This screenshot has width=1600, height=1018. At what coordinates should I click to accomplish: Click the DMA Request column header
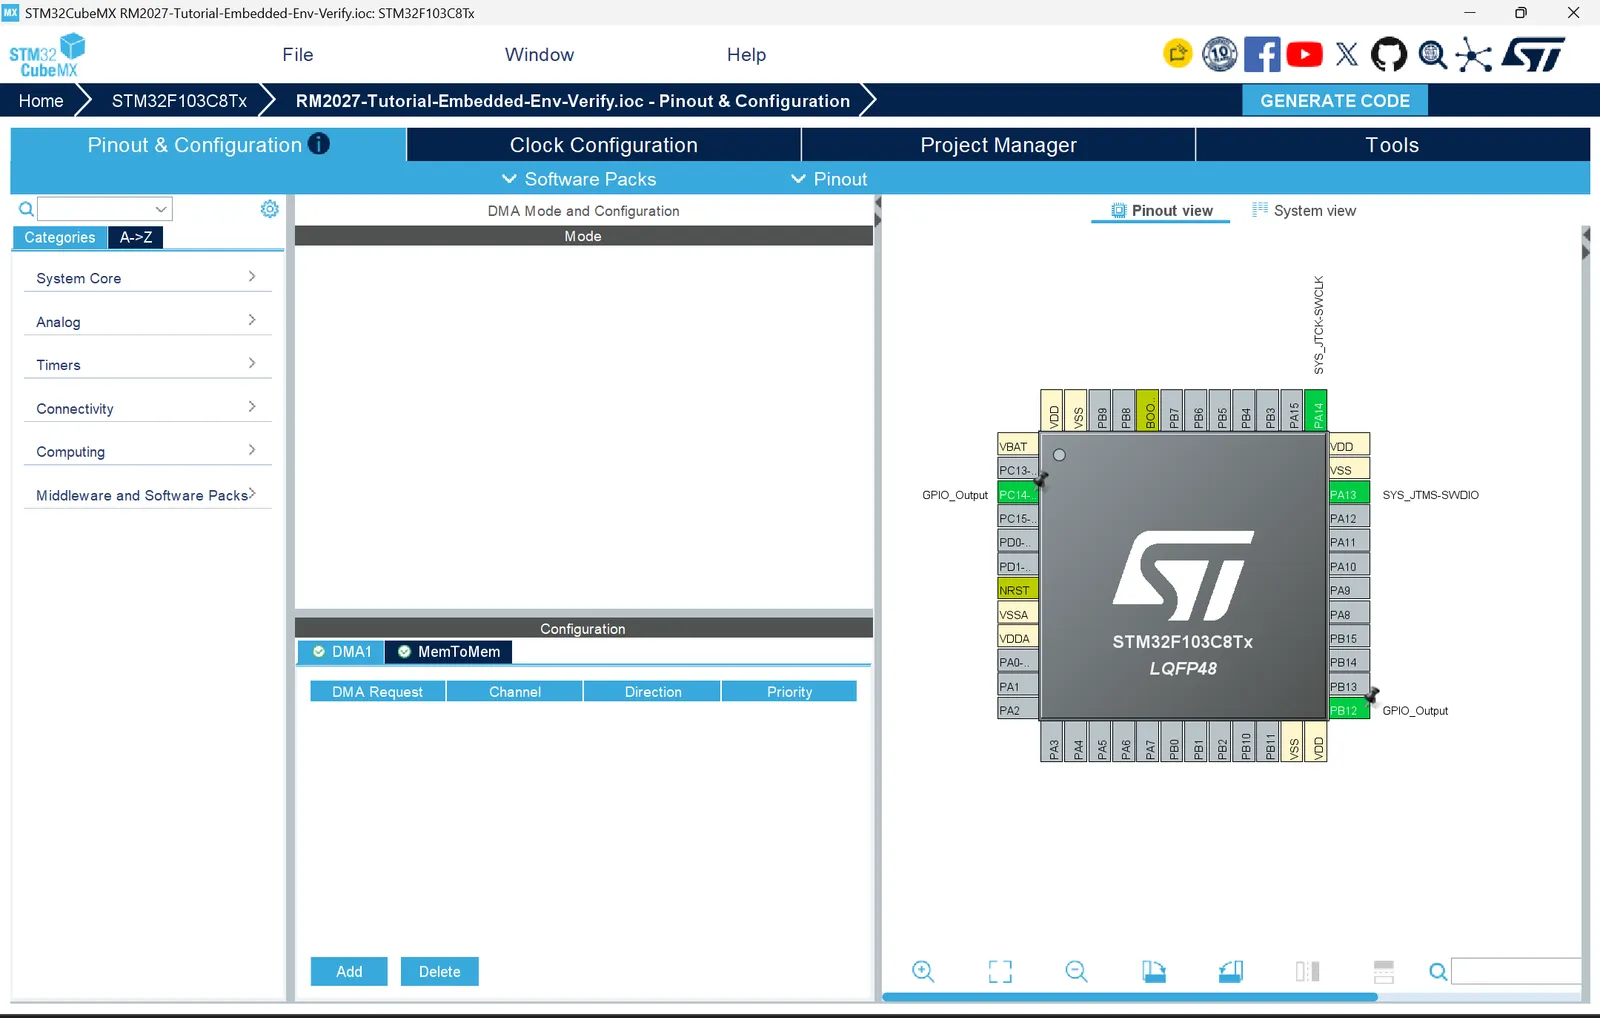coord(377,691)
